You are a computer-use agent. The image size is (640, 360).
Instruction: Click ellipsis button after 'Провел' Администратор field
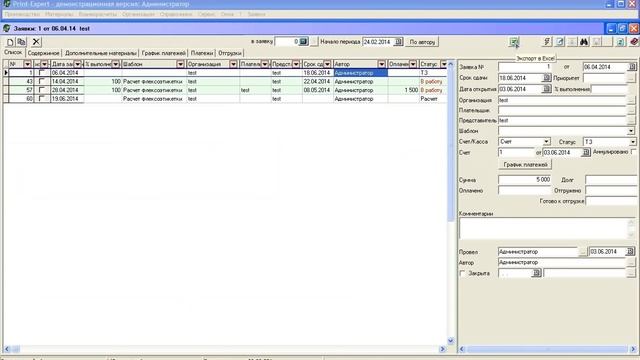coord(582,252)
